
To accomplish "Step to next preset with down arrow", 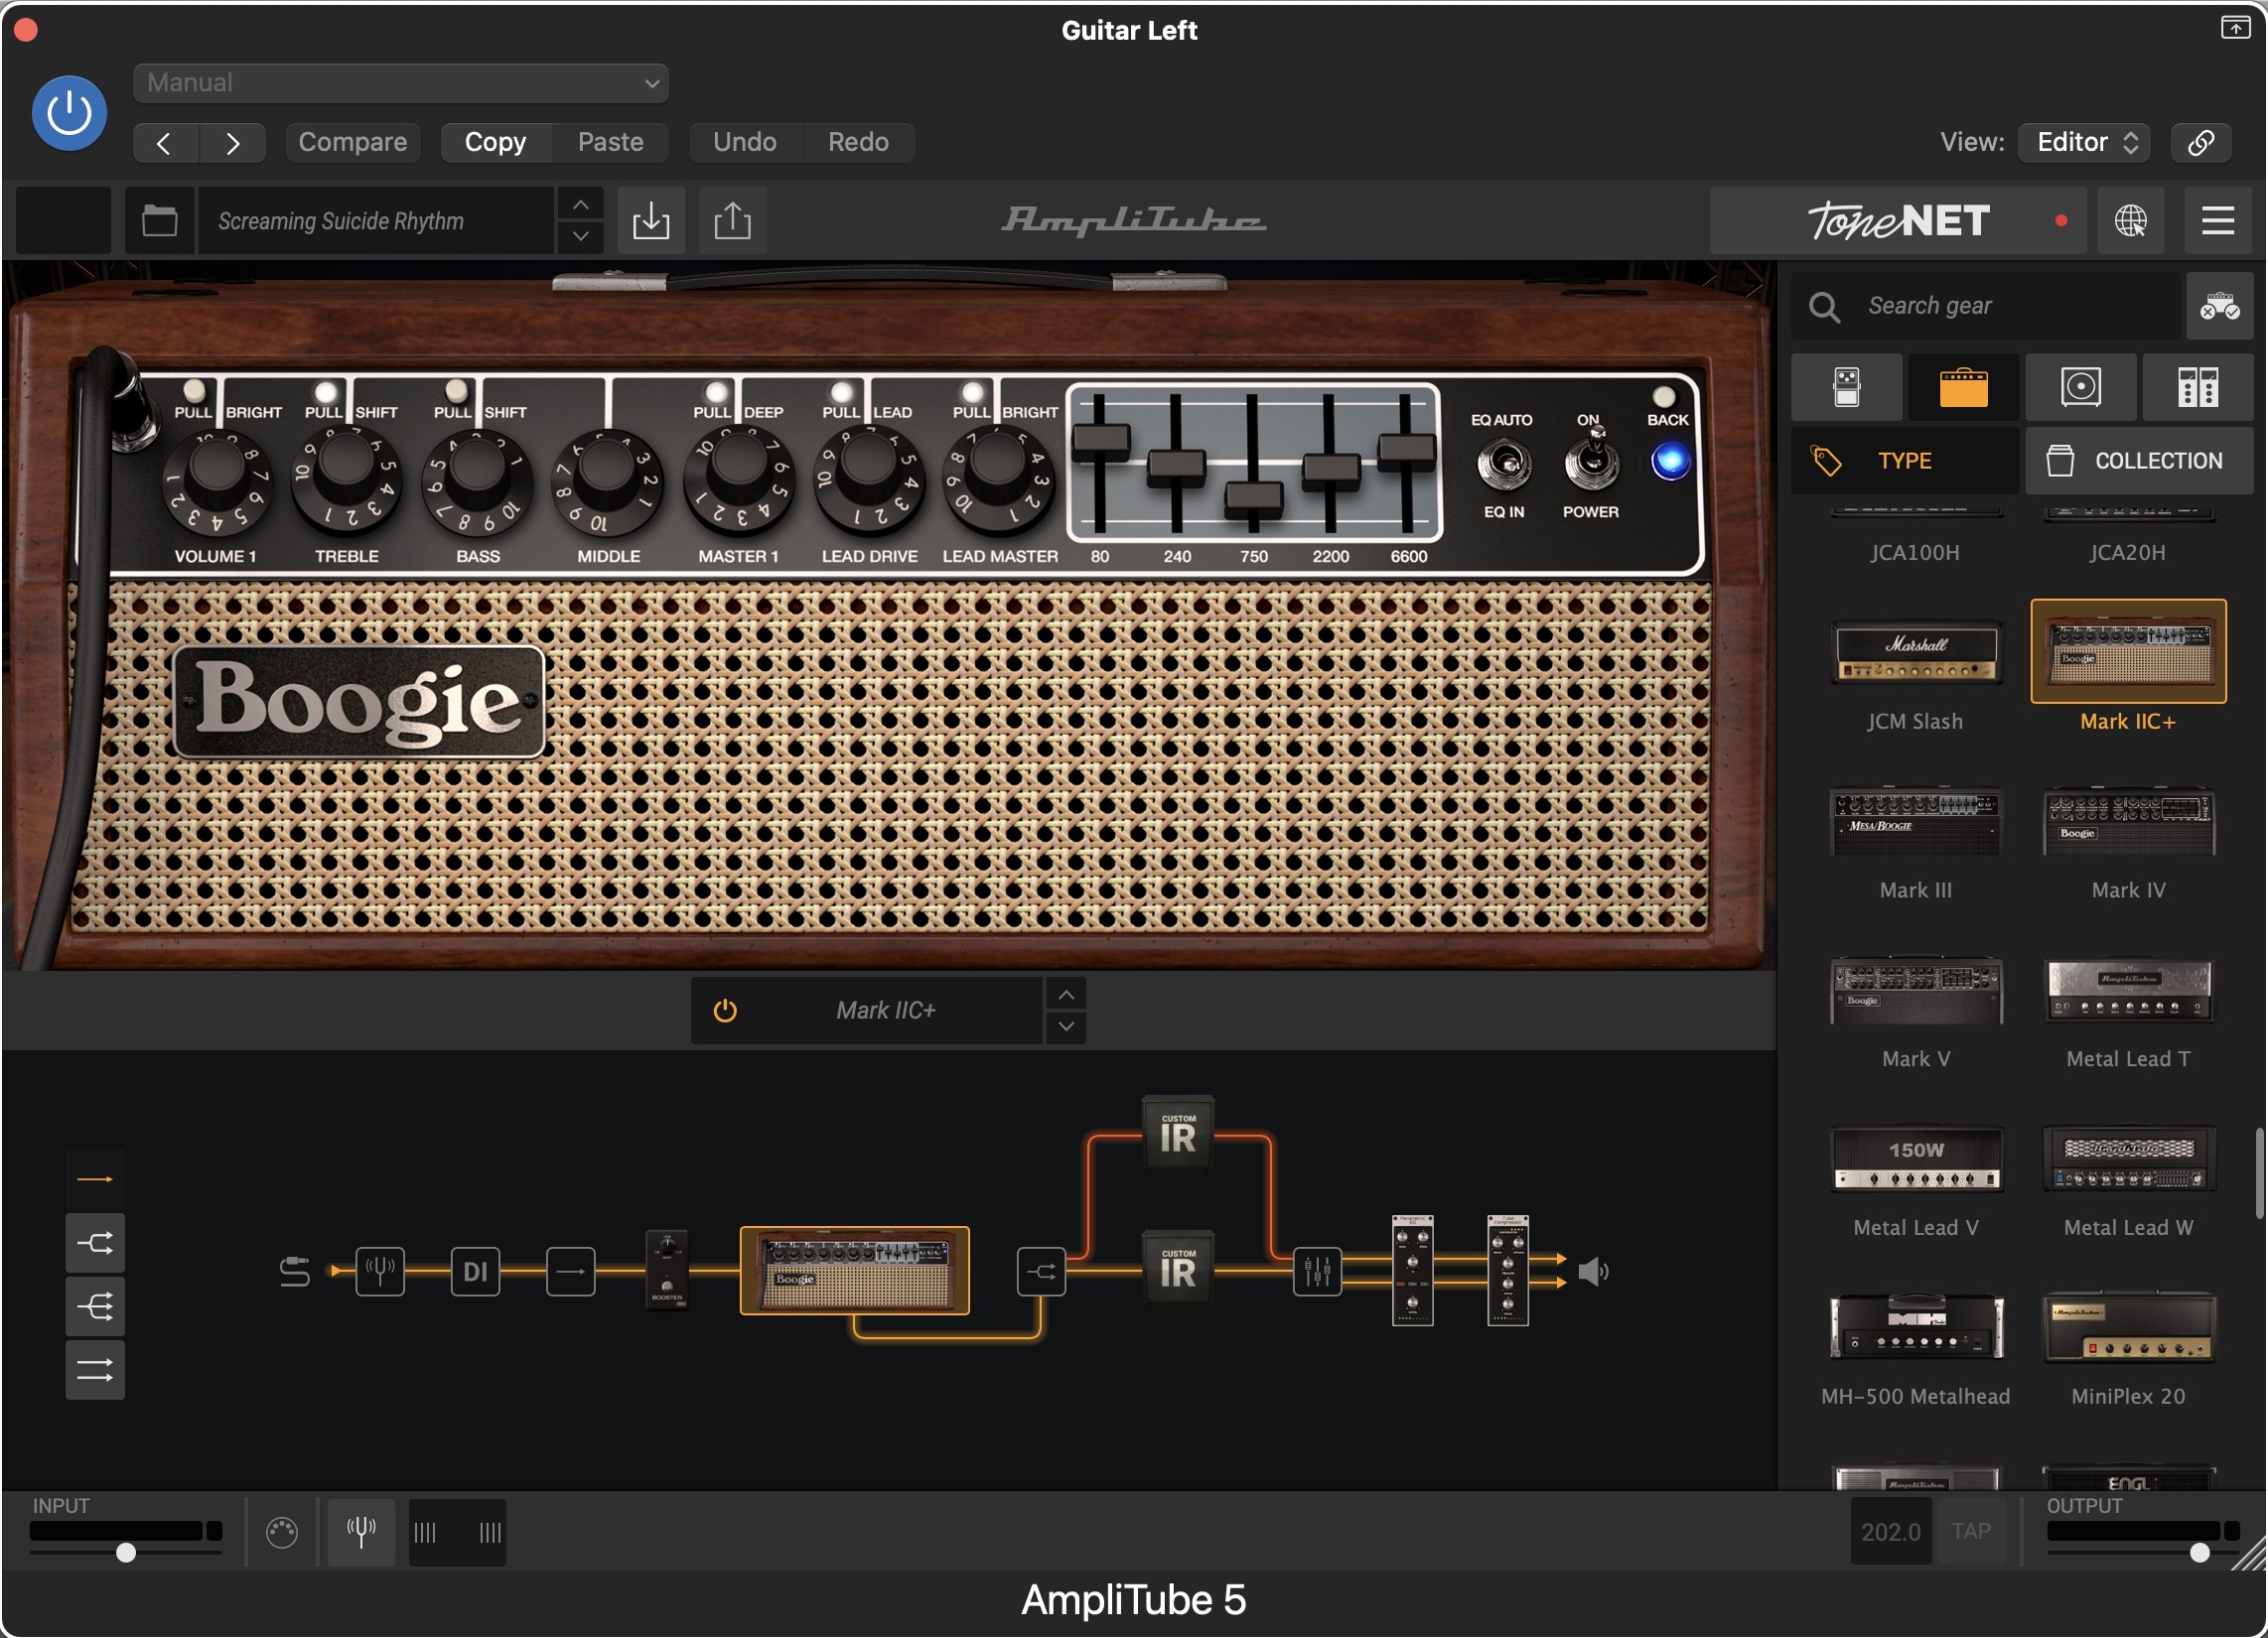I will click(580, 237).
